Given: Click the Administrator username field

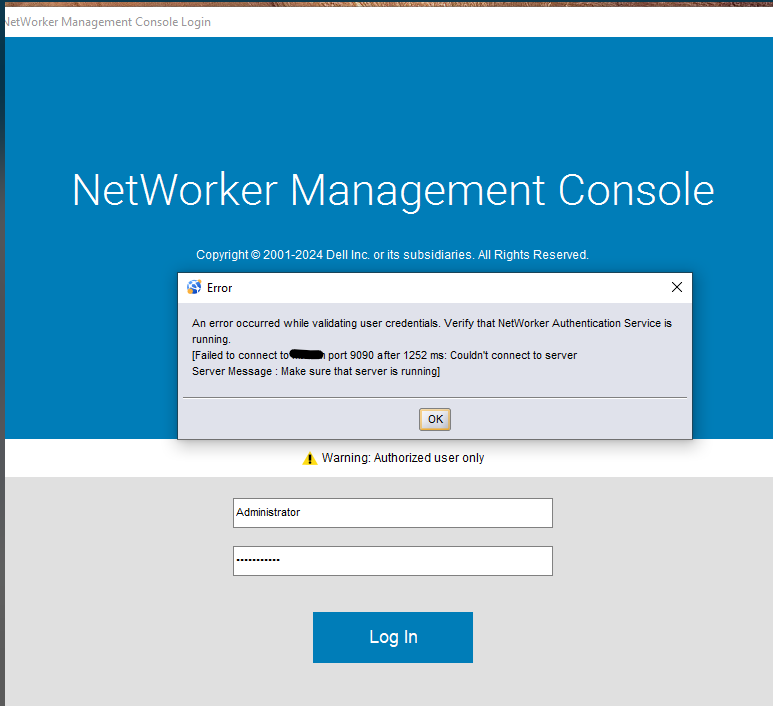Looking at the screenshot, I should click(x=392, y=513).
